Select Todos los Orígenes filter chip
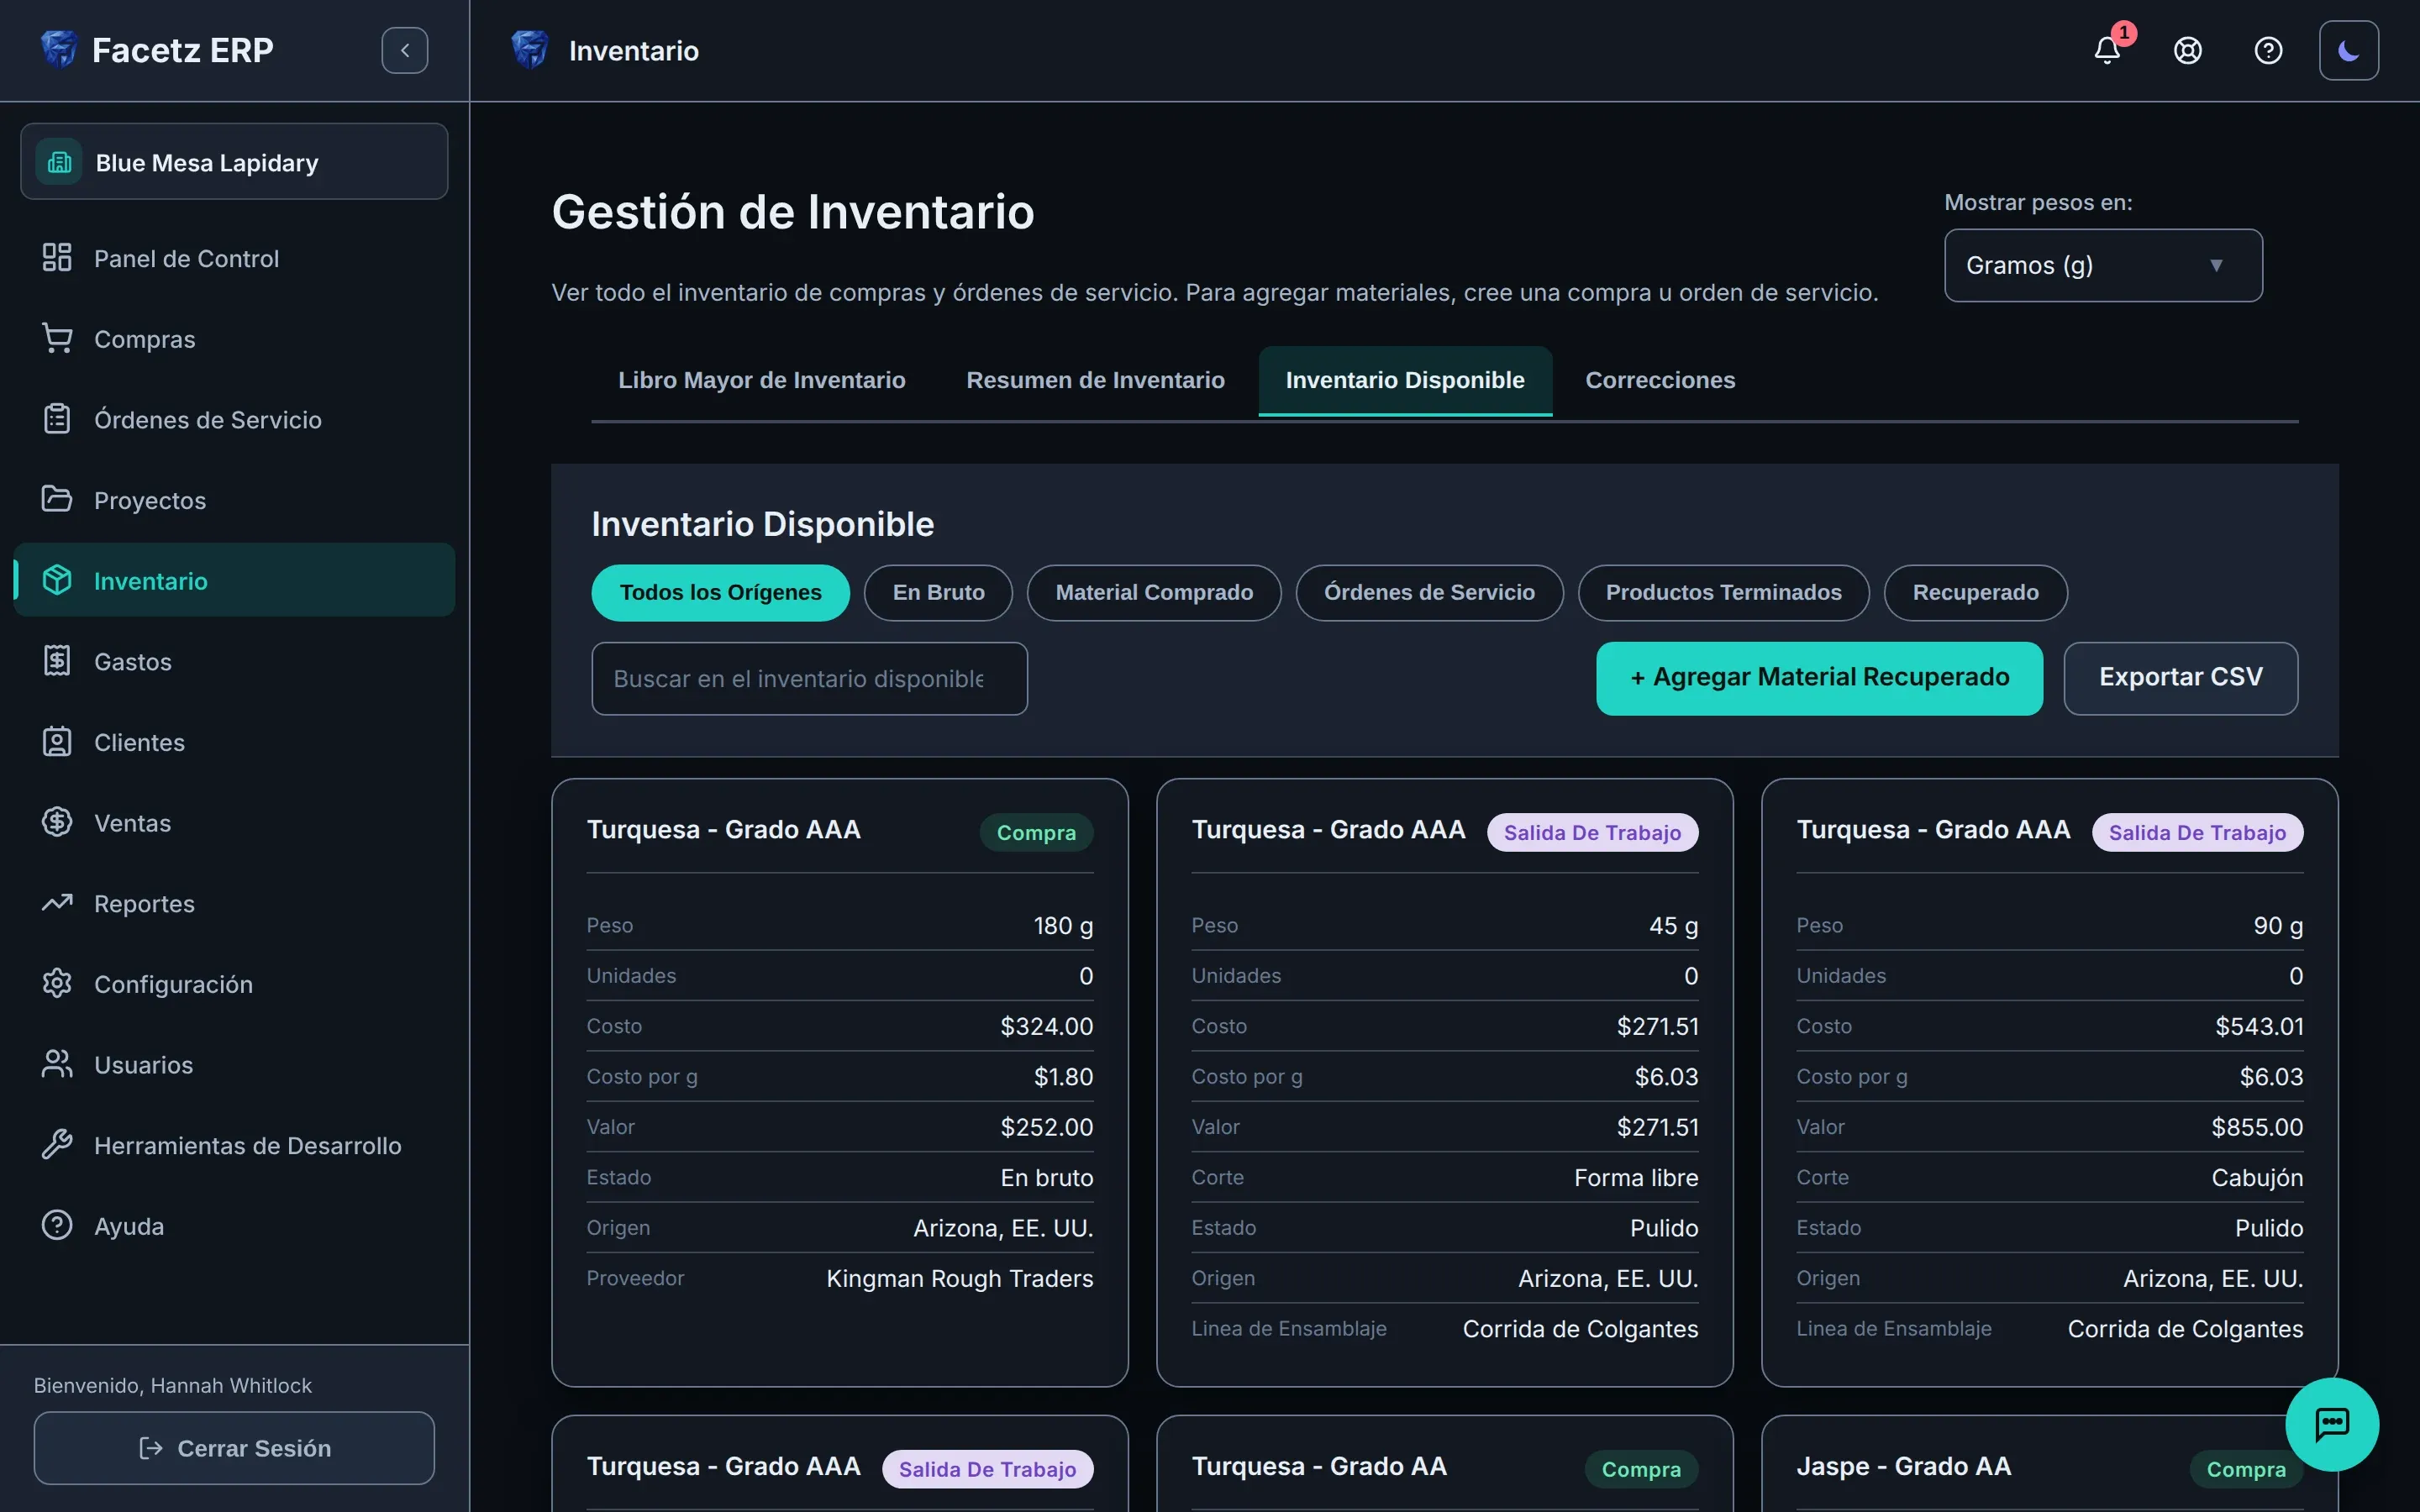2420x1512 pixels. [x=720, y=593]
